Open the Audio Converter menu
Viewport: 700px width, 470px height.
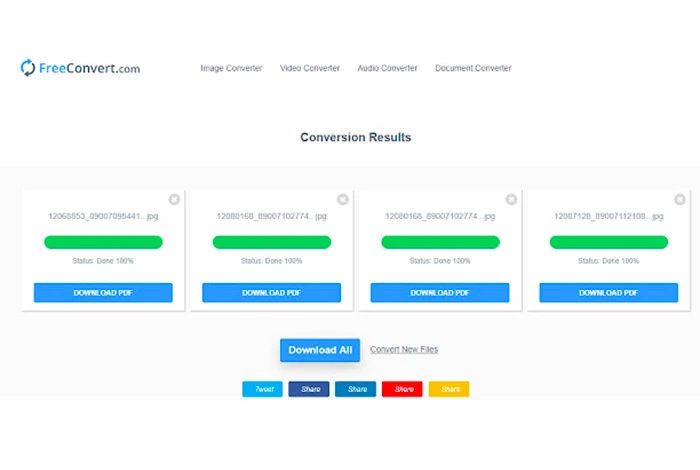[387, 68]
